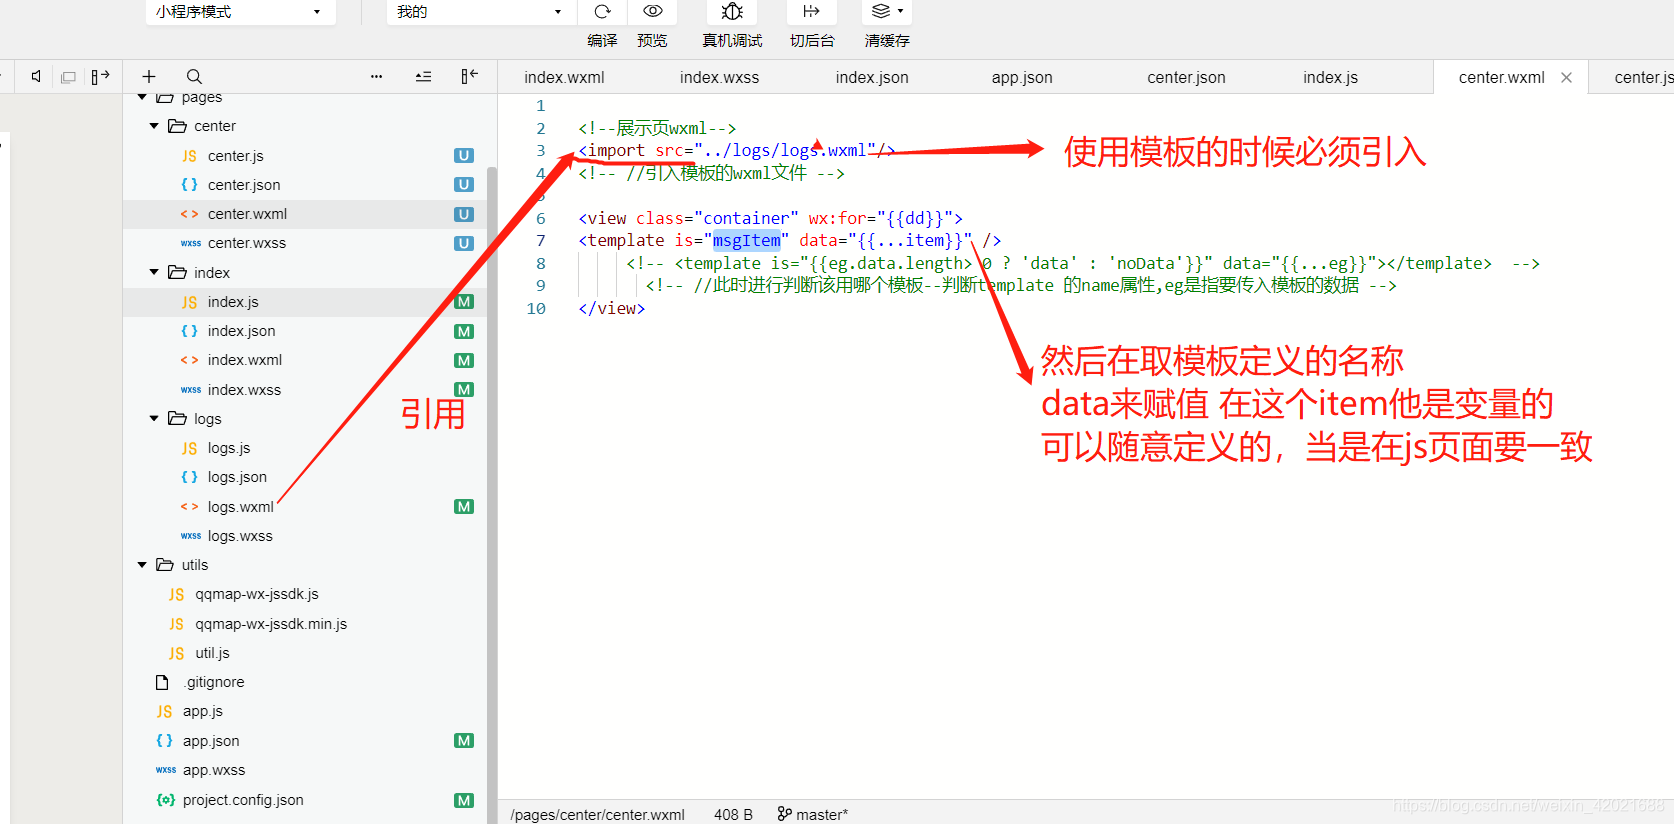Screen dimensions: 1674x824
Task: Click the compile (编译) refresh icon
Action: (602, 12)
